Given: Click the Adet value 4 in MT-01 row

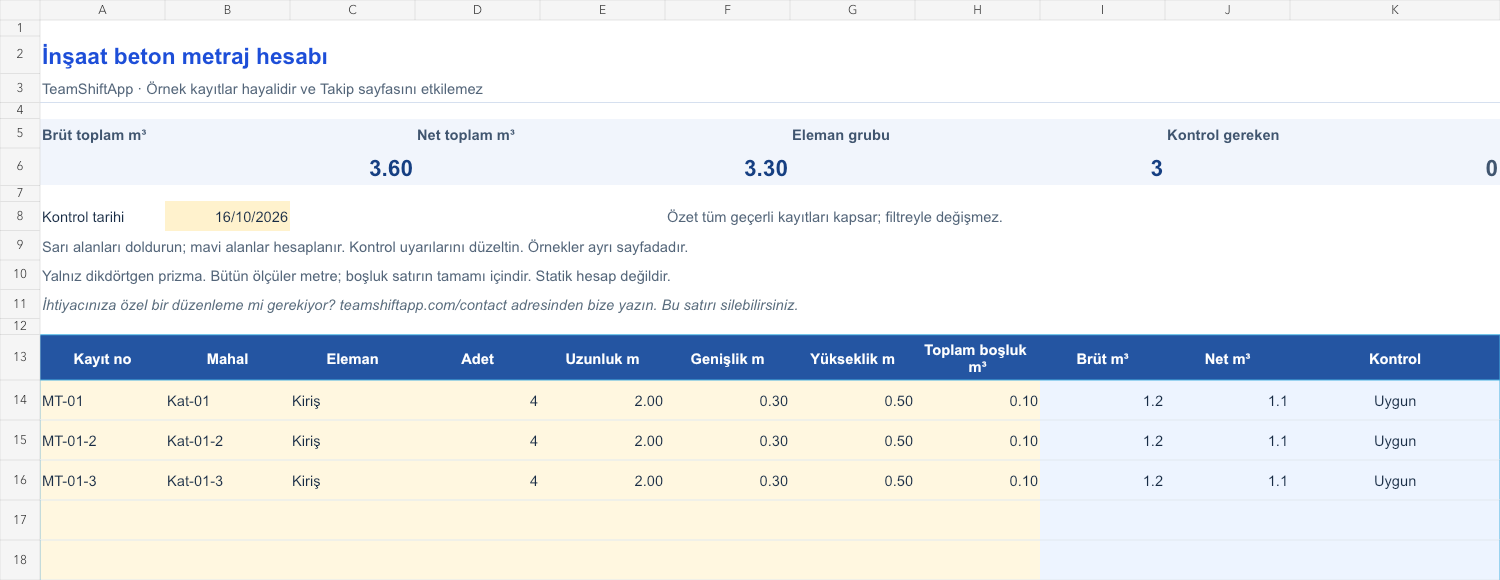Looking at the screenshot, I should point(477,401).
